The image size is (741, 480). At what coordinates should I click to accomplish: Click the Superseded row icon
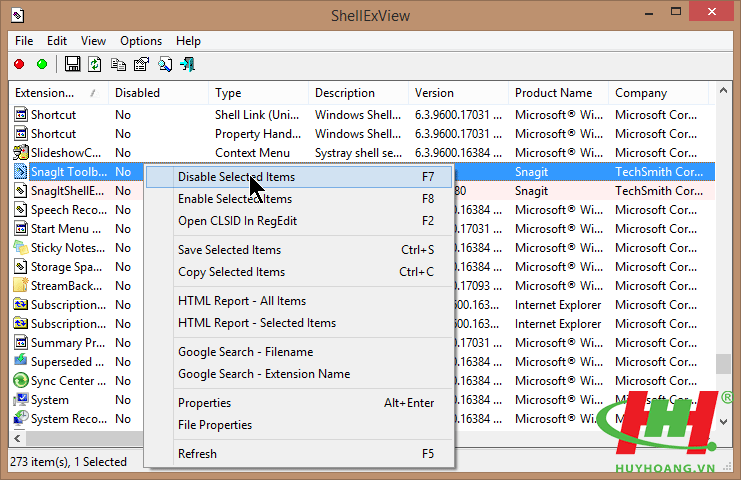pos(20,361)
